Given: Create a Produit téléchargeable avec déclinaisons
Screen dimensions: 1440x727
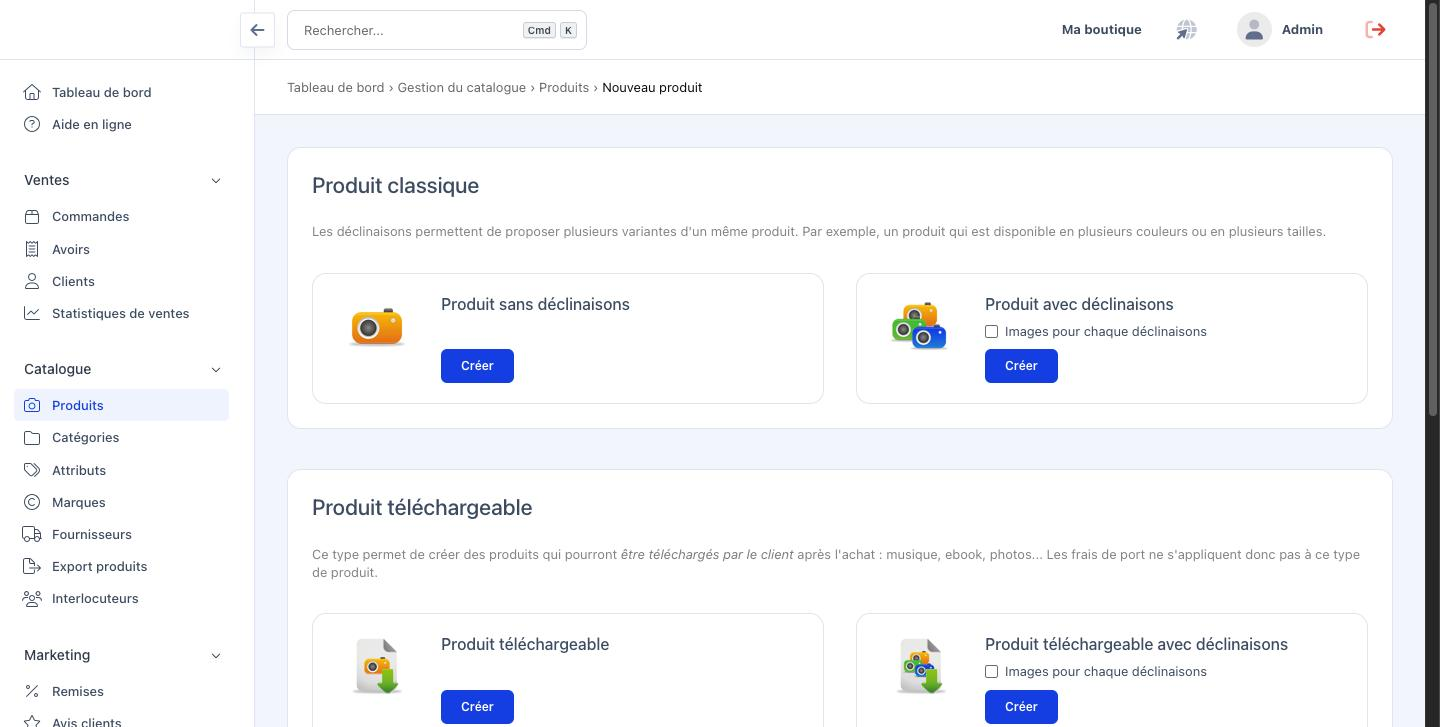Looking at the screenshot, I should tap(1021, 707).
